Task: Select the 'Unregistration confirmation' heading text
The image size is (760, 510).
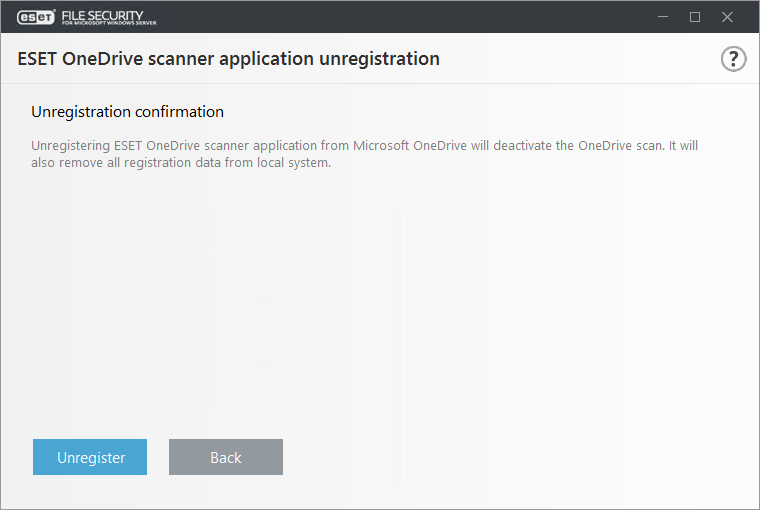Action: click(x=127, y=112)
